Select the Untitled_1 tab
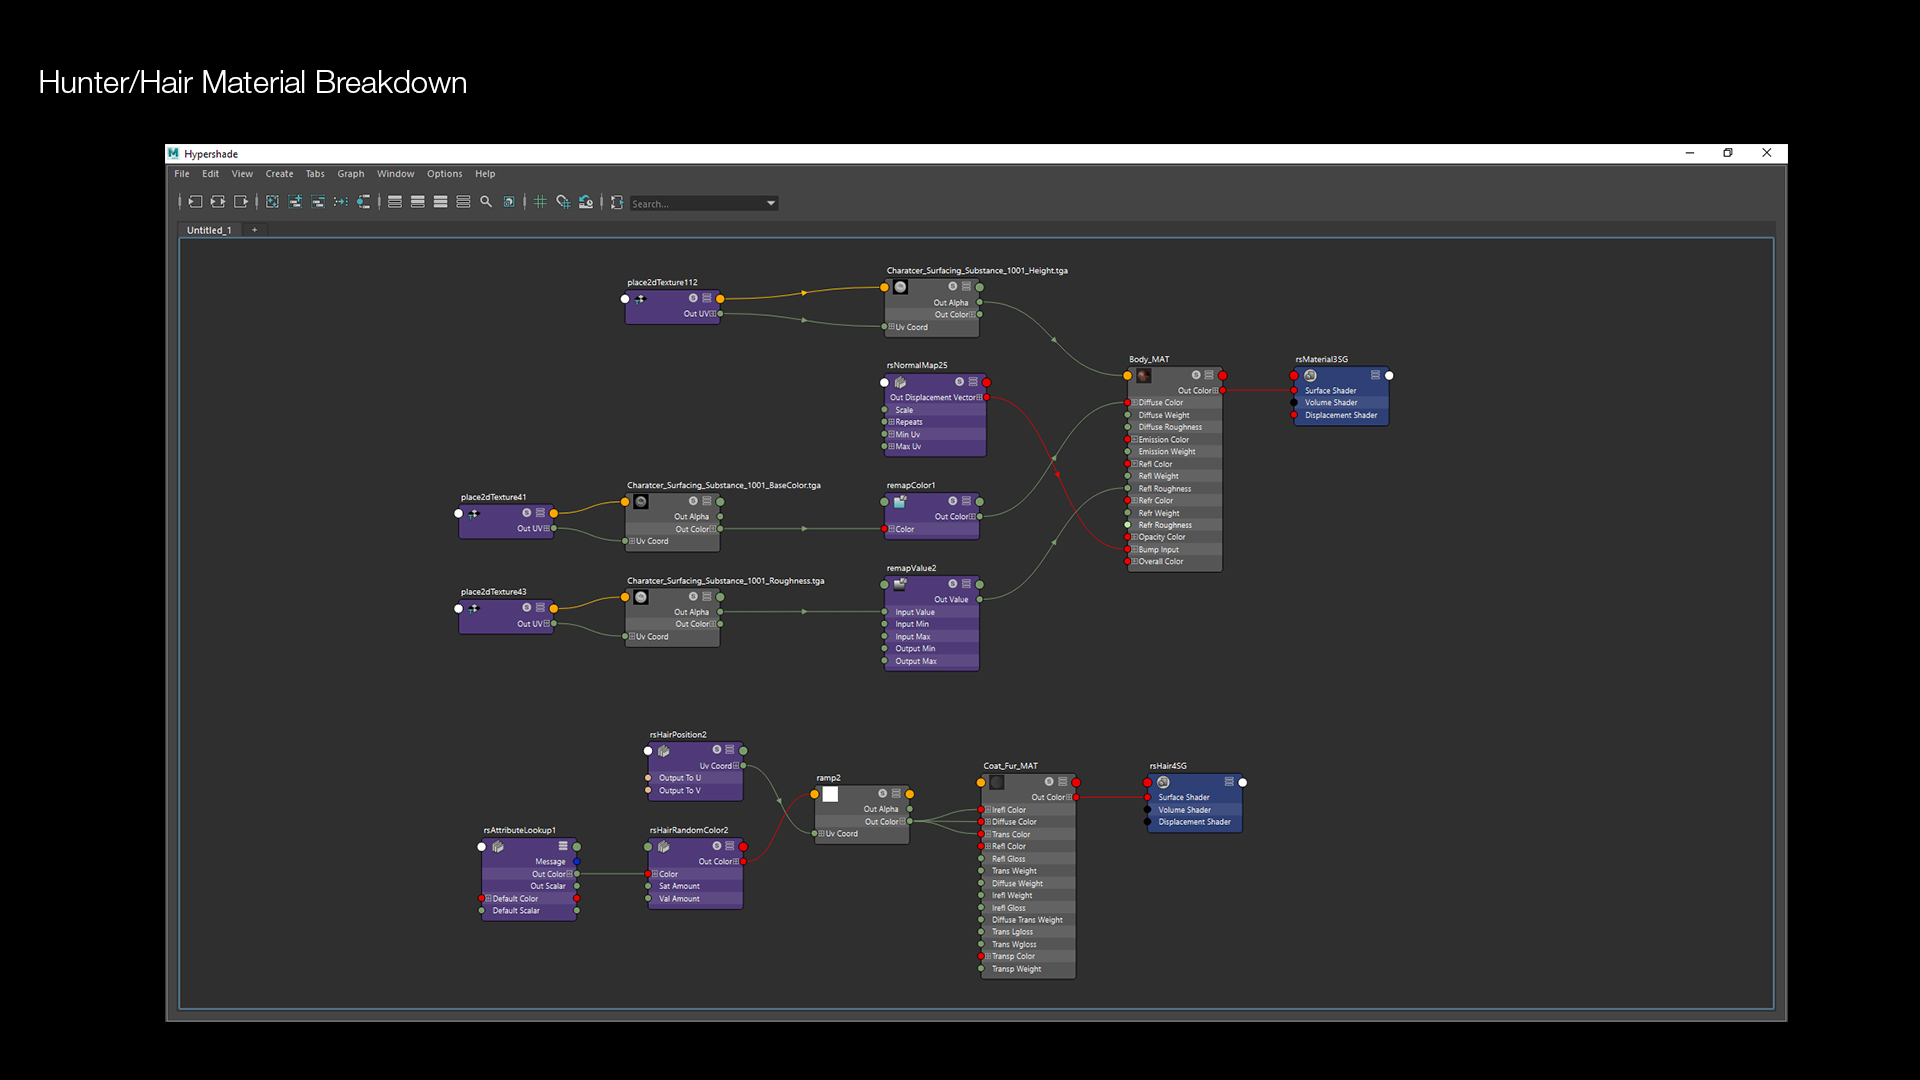Viewport: 1920px width, 1080px height. pos(209,230)
